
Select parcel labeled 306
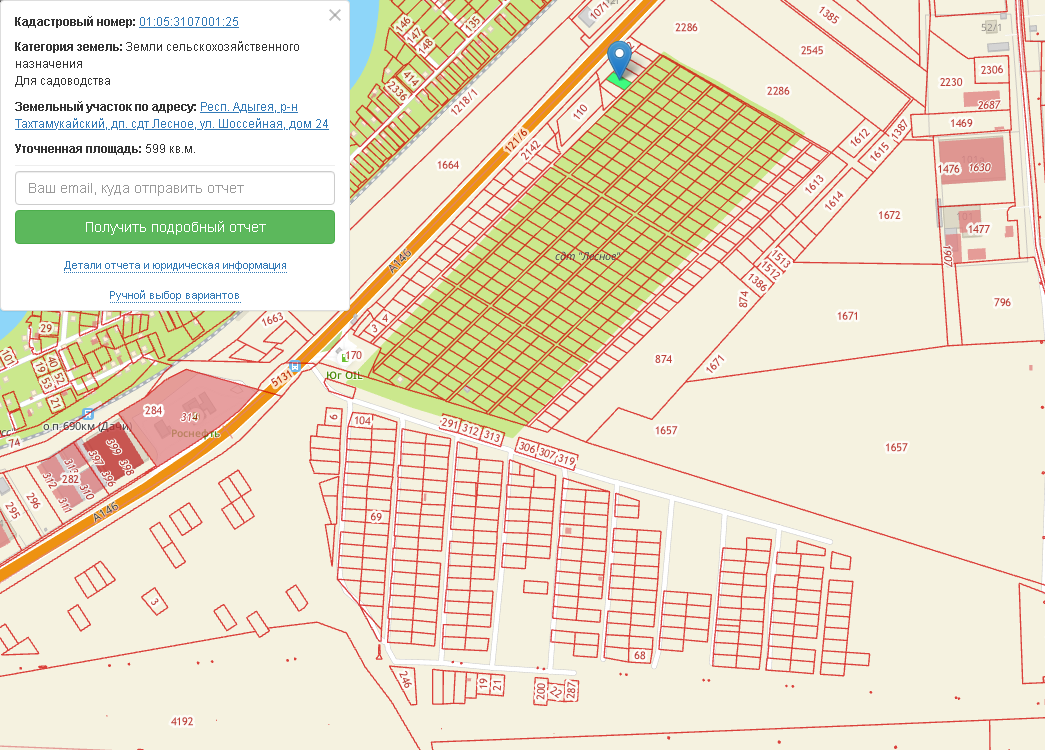pyautogui.click(x=526, y=447)
